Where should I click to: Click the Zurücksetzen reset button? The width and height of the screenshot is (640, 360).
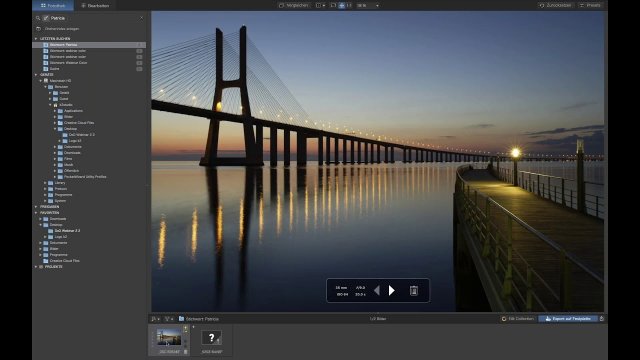[555, 5]
